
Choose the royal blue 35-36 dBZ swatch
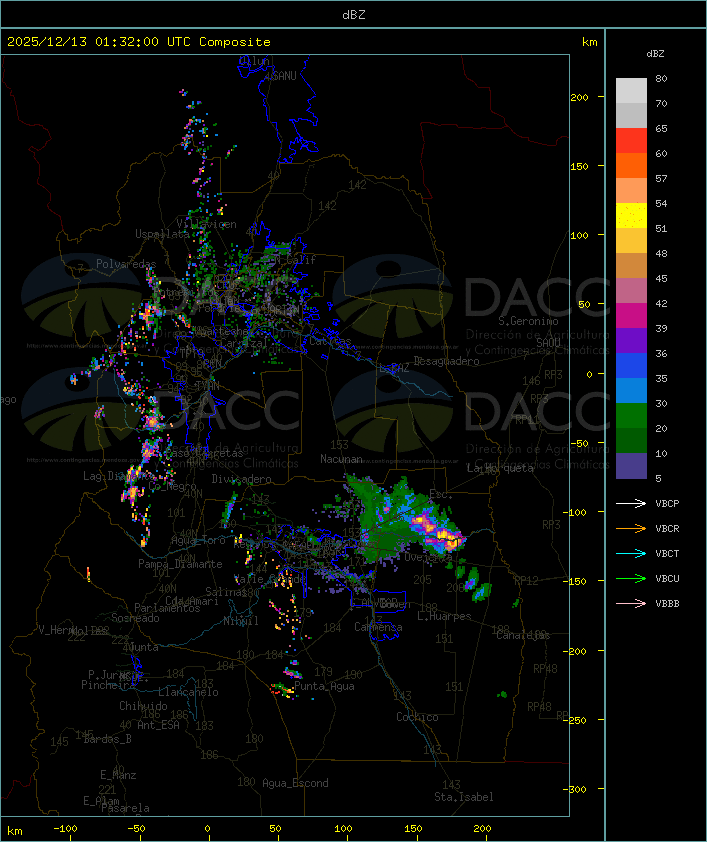[631, 365]
